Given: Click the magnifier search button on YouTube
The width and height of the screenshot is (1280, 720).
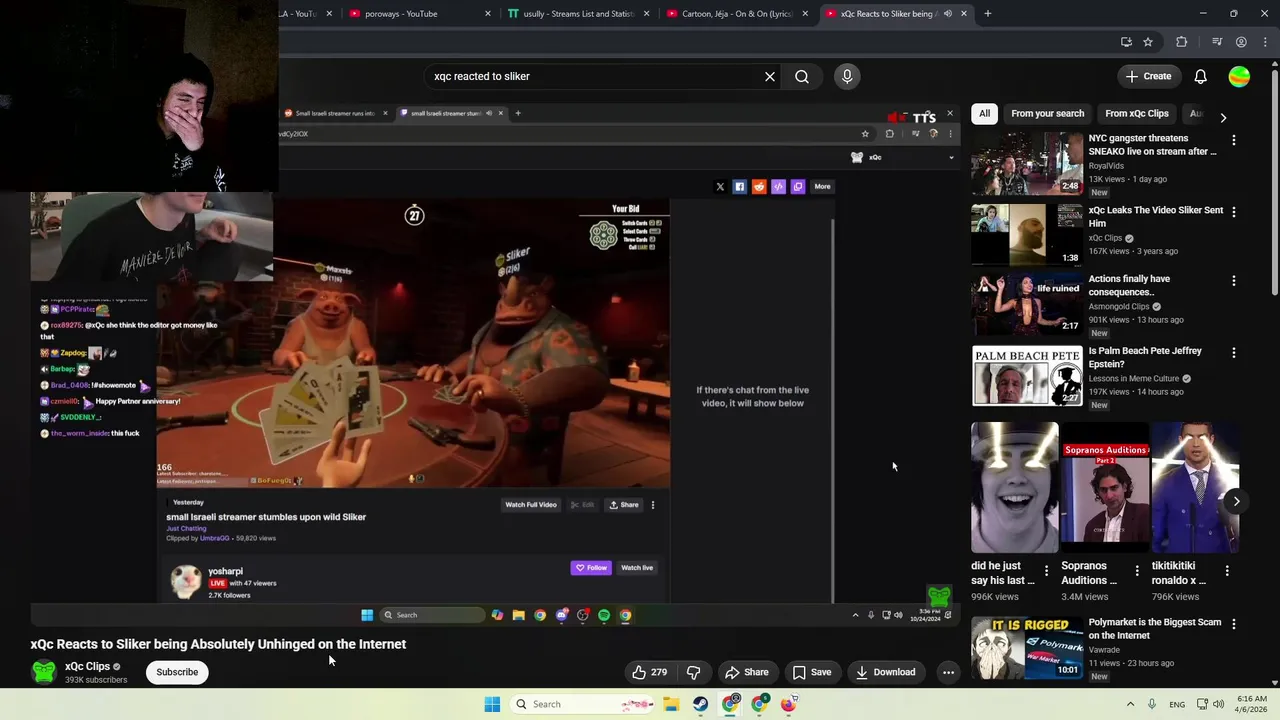Looking at the screenshot, I should pyautogui.click(x=802, y=76).
